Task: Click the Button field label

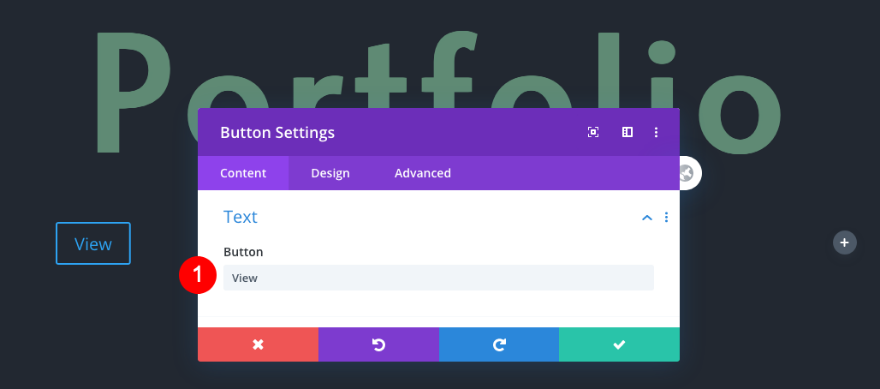Action: click(x=243, y=252)
